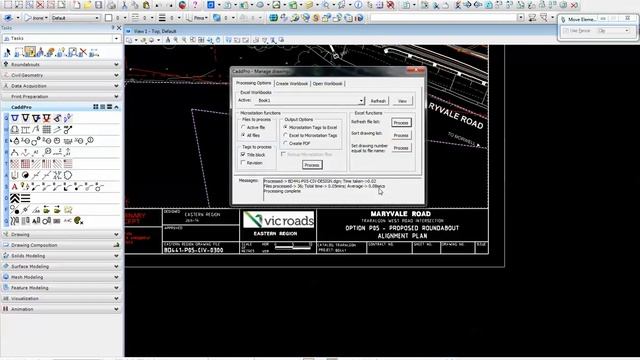Click the highlighted Move tool icon in Tasks
640x360 pixels.
(x=29, y=52)
